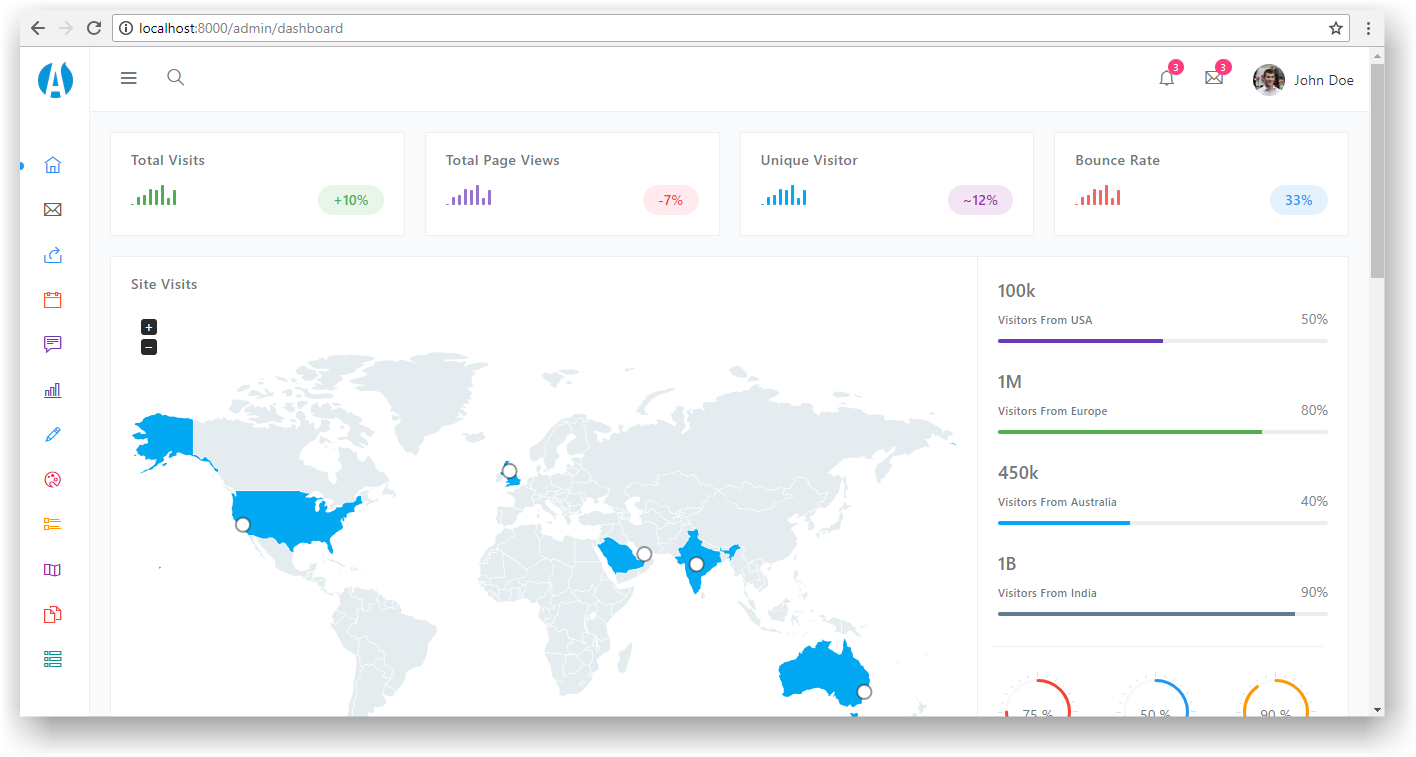Image resolution: width=1416 pixels, height=757 pixels.
Task: Click the green stacked rows sidebar icon
Action: click(53, 659)
